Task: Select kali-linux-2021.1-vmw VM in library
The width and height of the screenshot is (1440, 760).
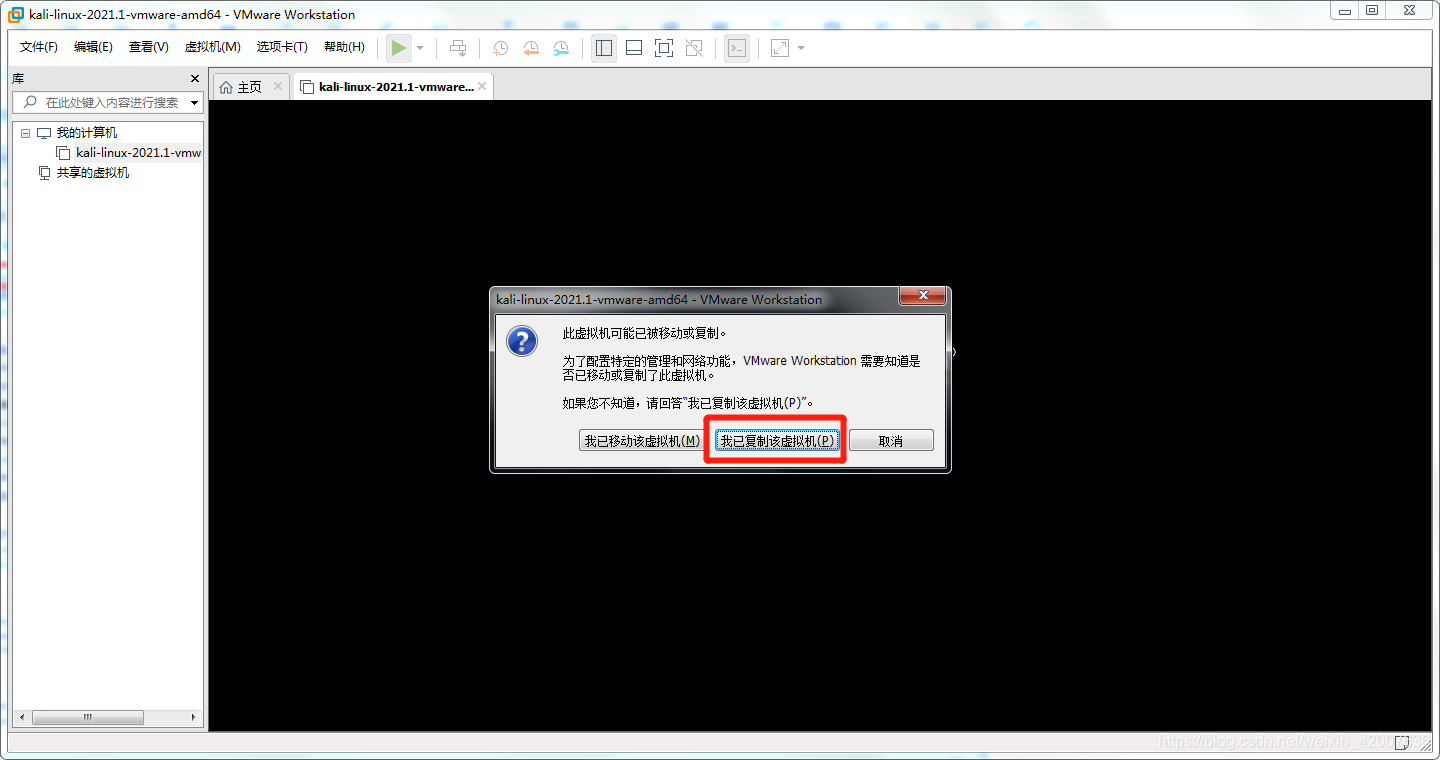Action: point(138,153)
